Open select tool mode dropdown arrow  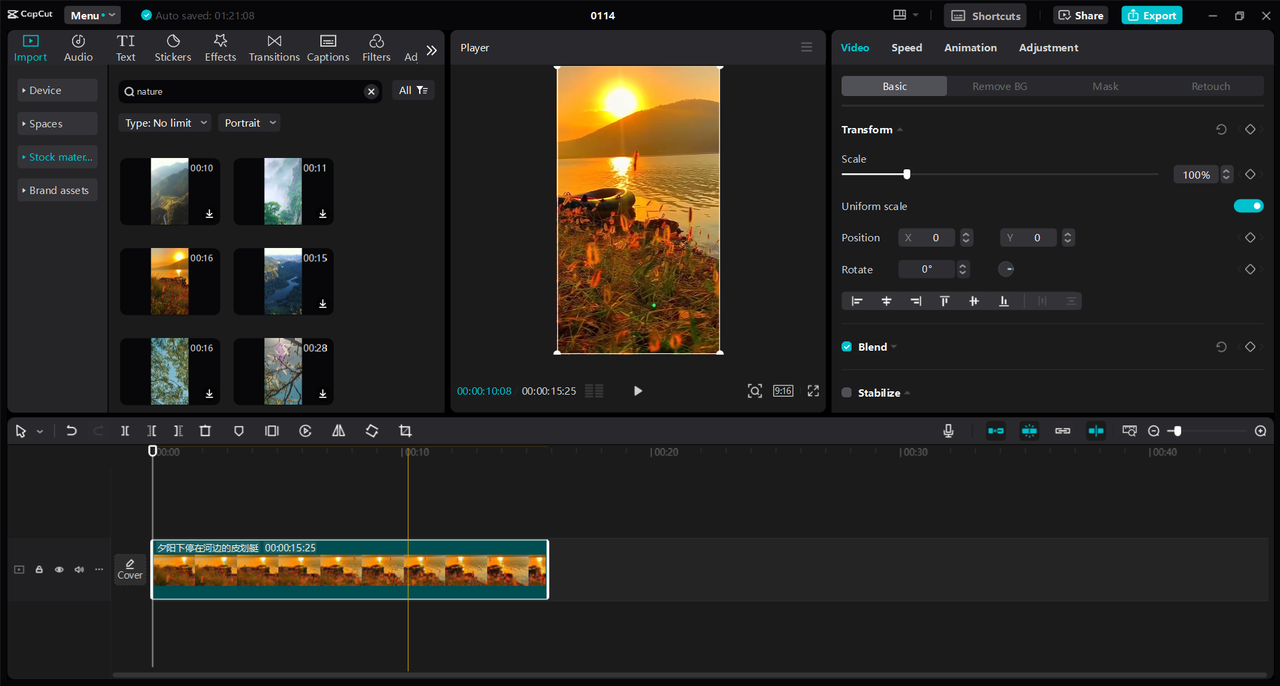(x=40, y=432)
